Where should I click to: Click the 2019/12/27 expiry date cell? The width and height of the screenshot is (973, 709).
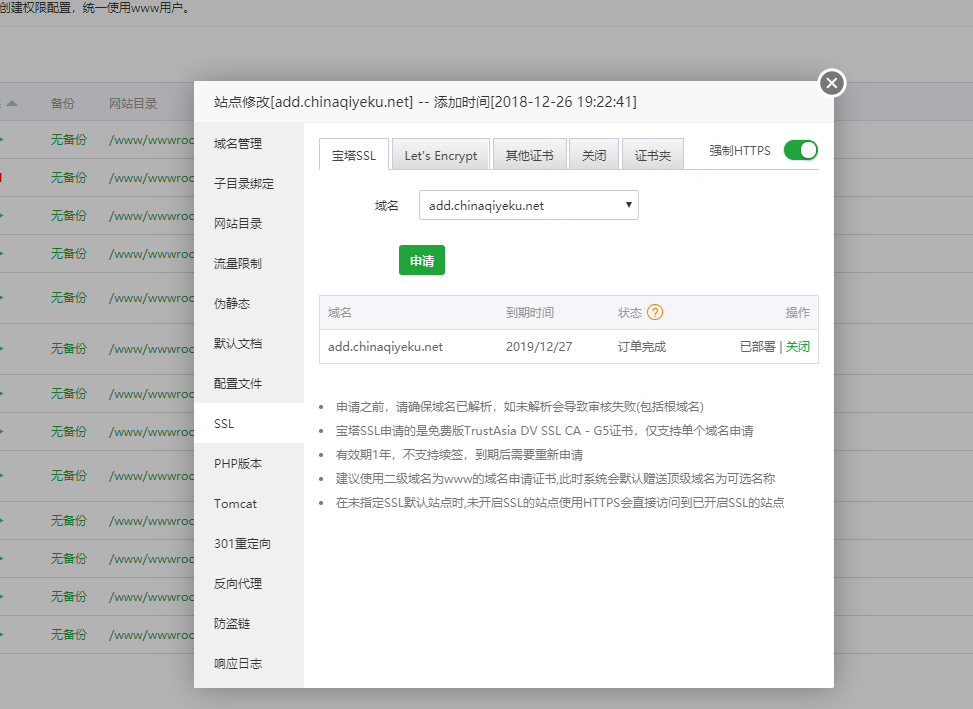[x=539, y=346]
